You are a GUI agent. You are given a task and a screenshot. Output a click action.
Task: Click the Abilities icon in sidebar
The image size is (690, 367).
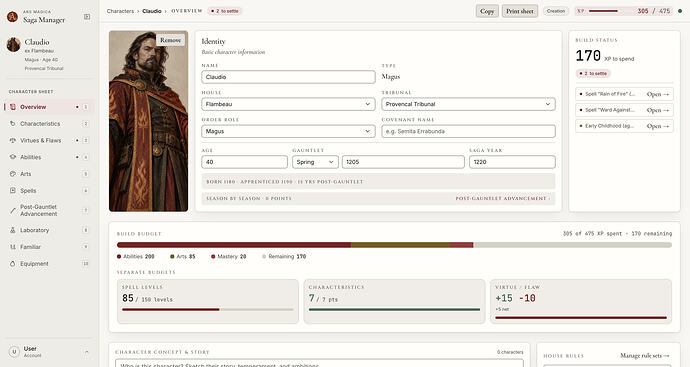[x=13, y=157]
